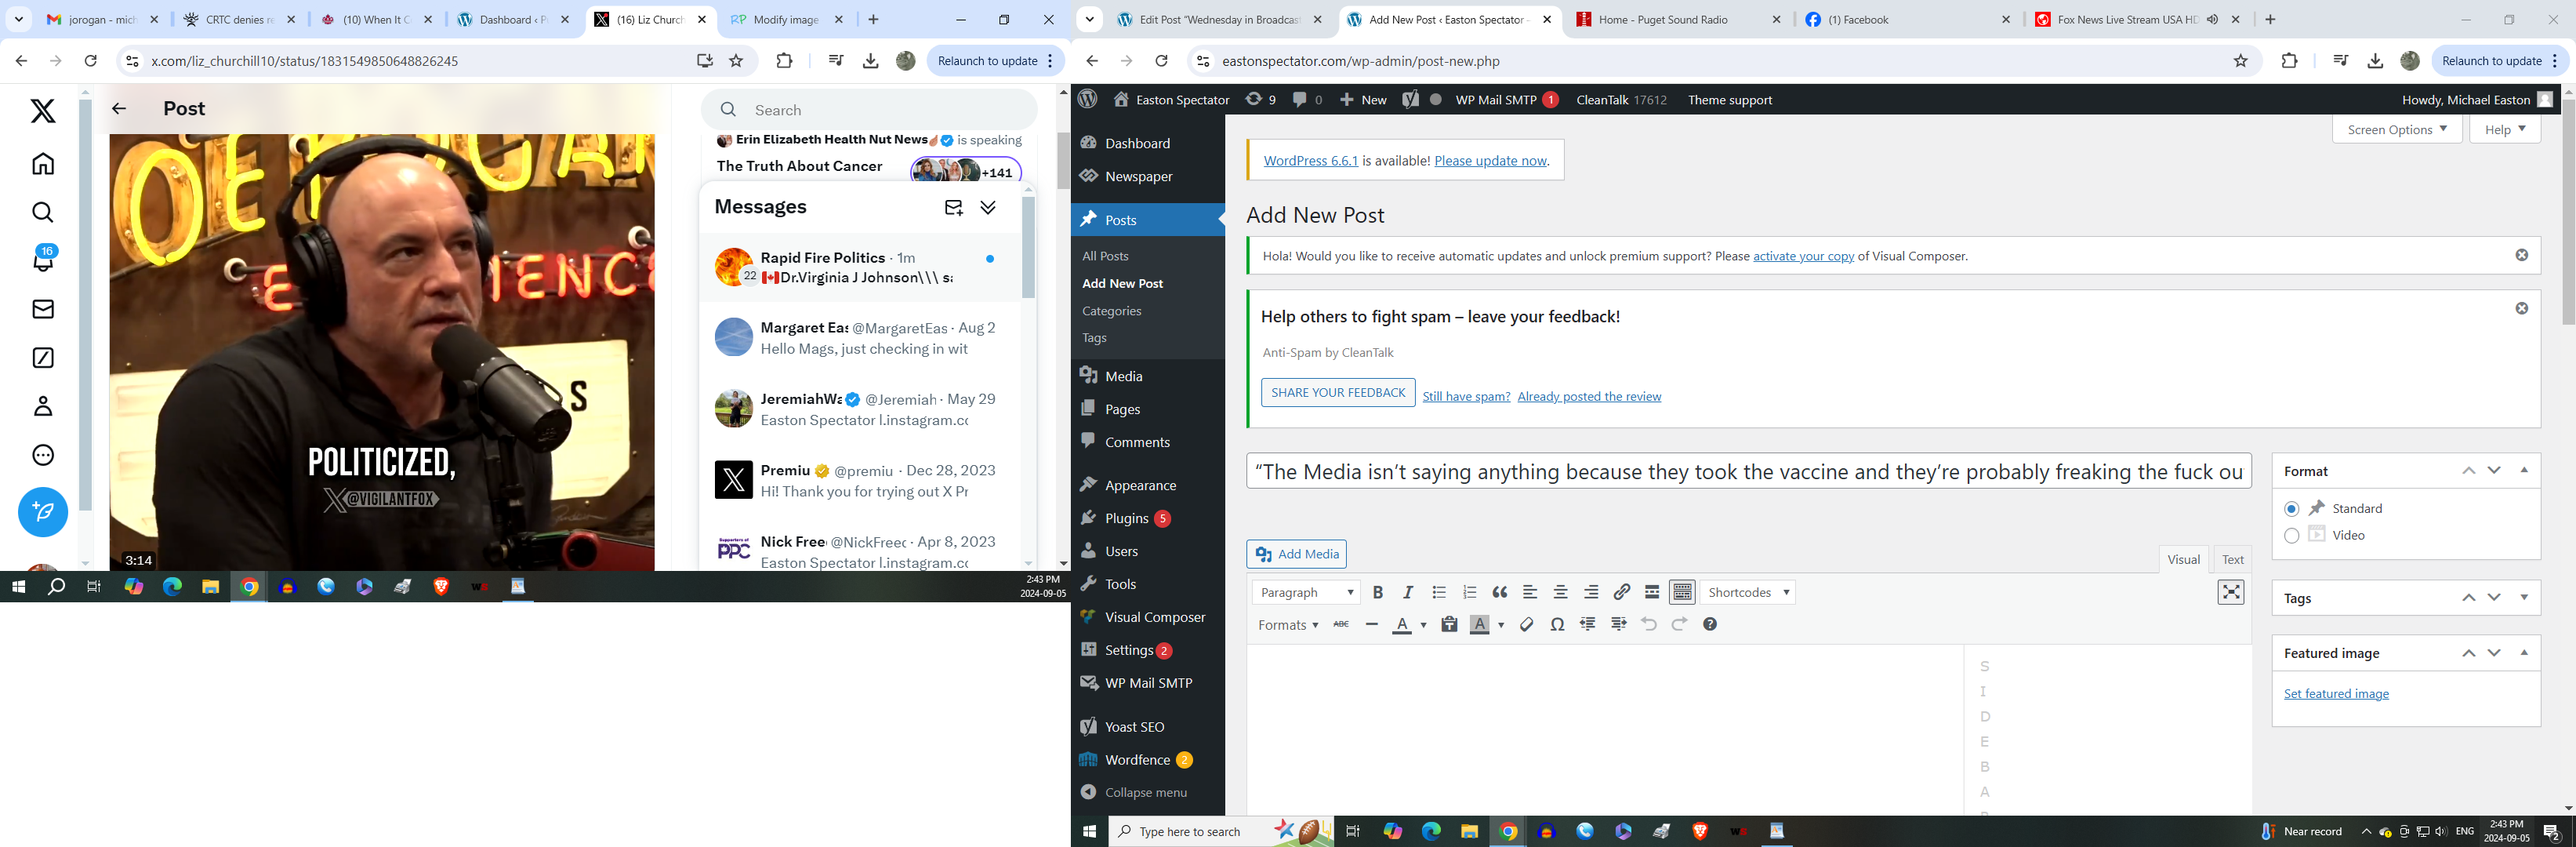Toggle the editor toolbar kitchen sink
Image resolution: width=2576 pixels, height=847 pixels.
point(1682,593)
